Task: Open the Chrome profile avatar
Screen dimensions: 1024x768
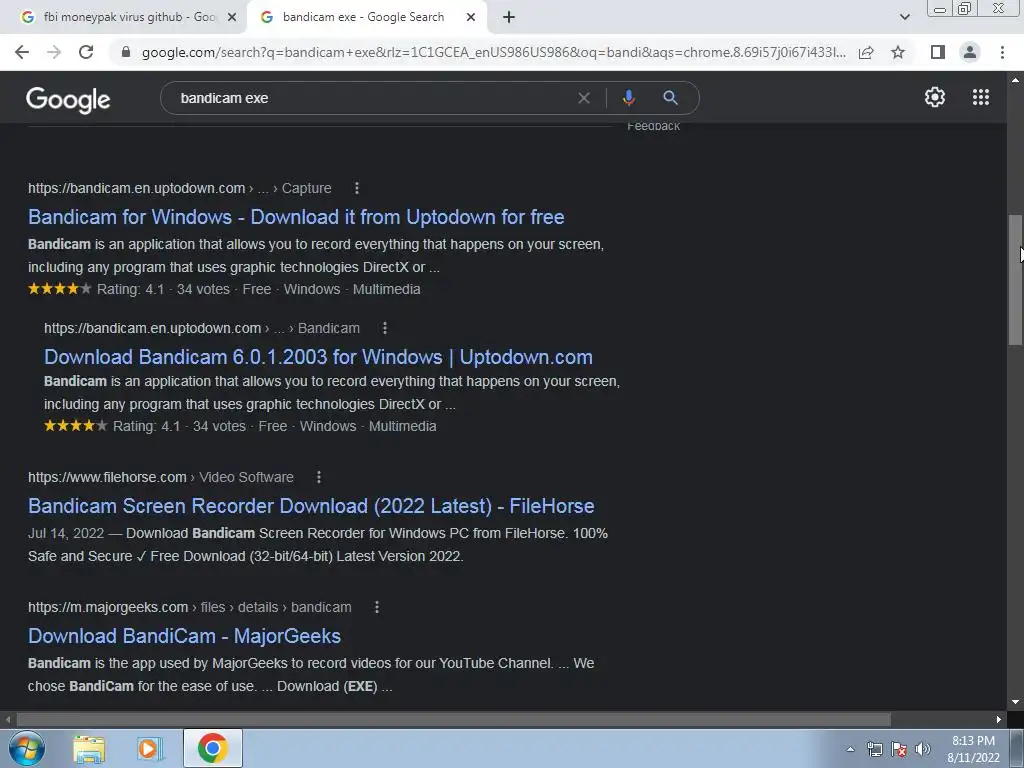Action: (970, 52)
